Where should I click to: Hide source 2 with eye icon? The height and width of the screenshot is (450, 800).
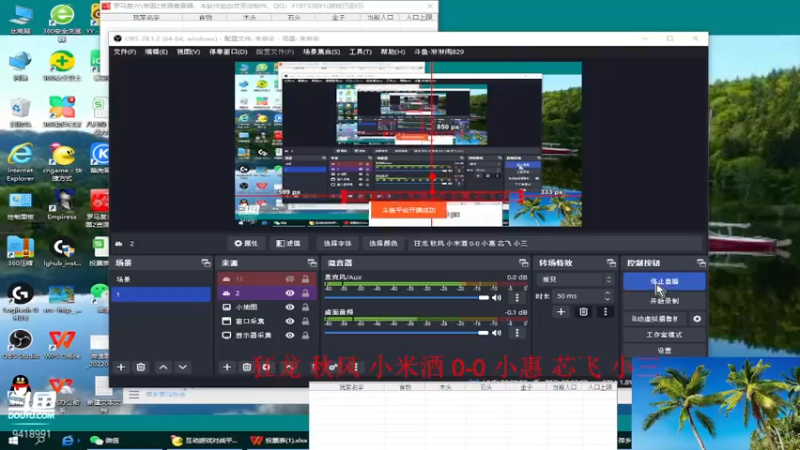coord(290,293)
